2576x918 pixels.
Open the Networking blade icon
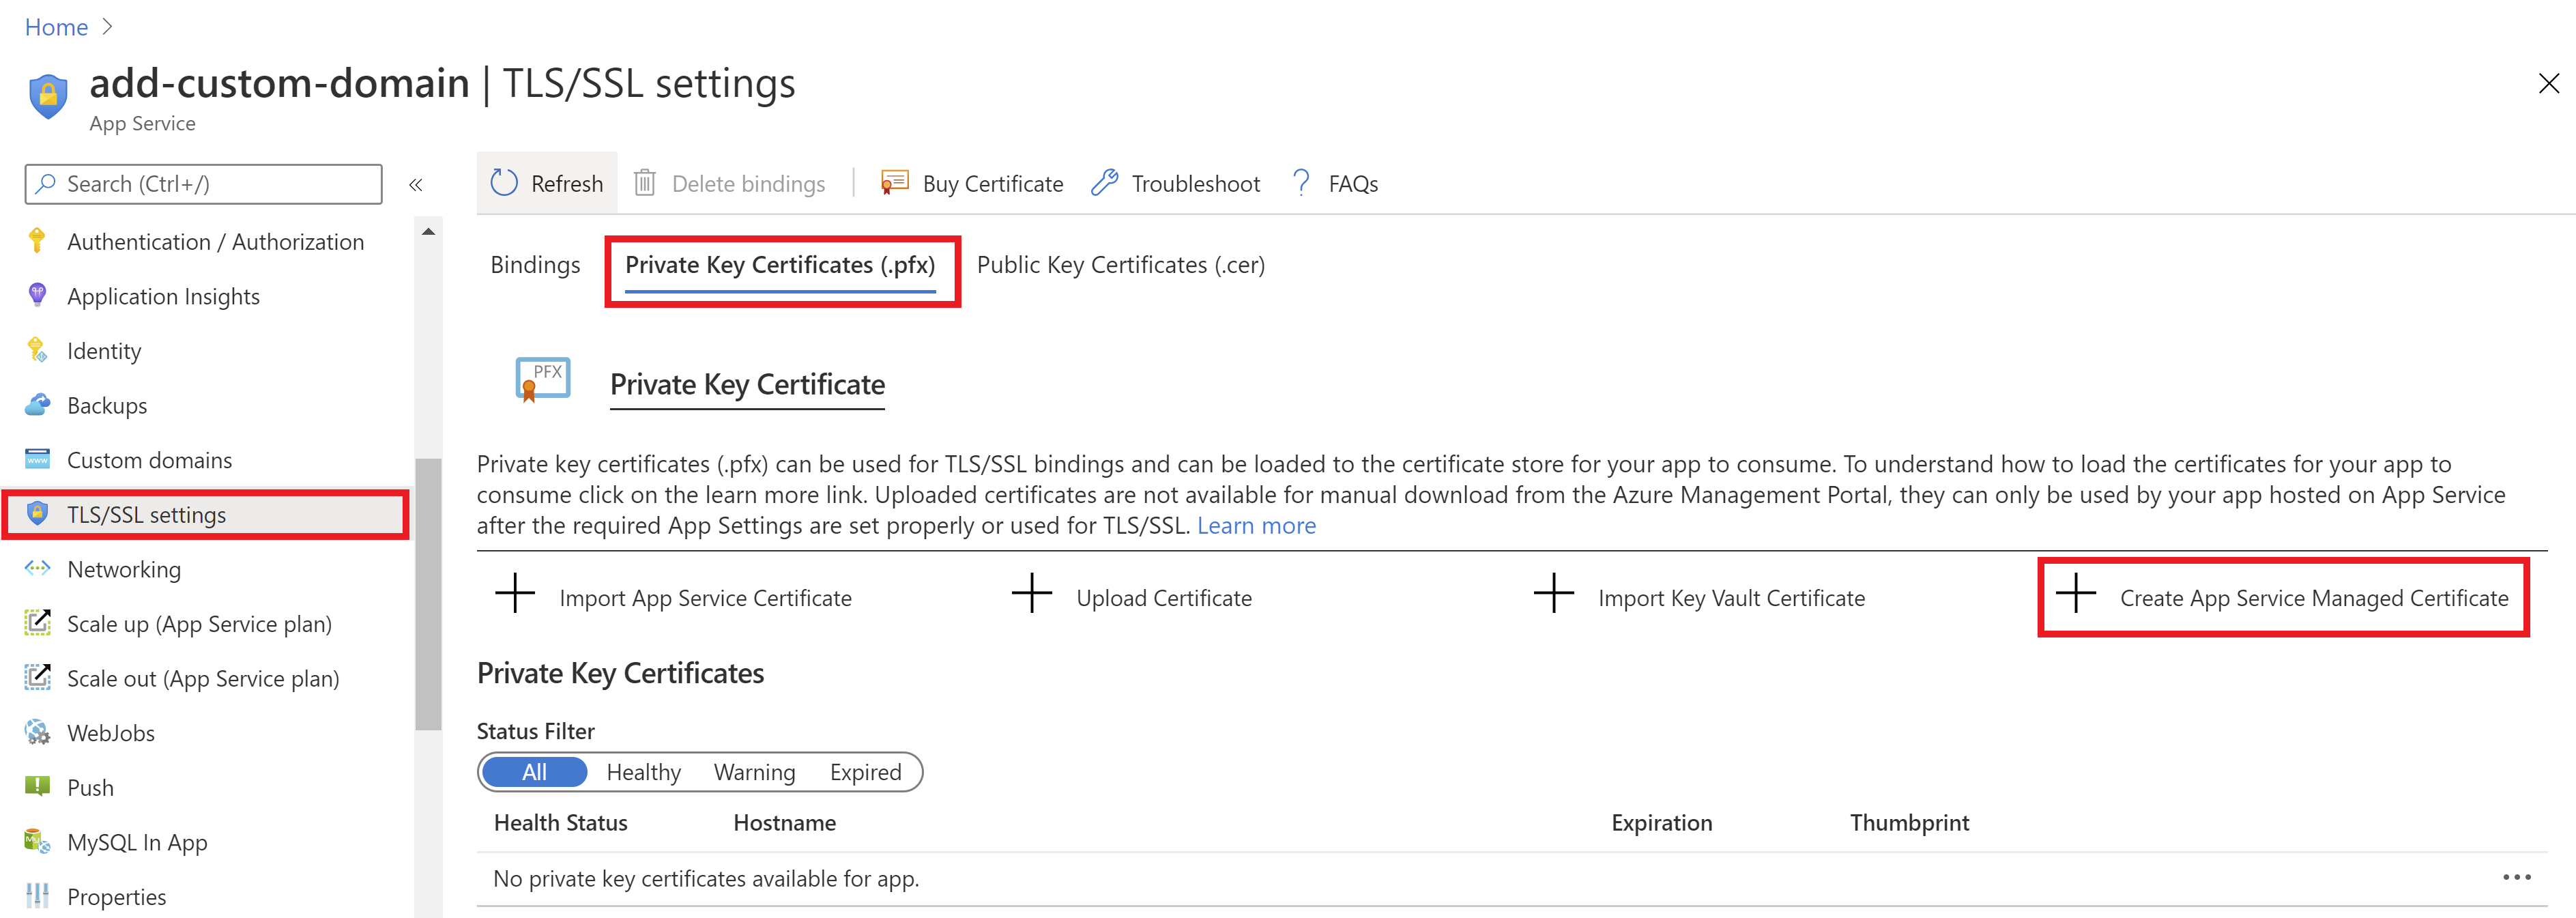click(x=37, y=568)
